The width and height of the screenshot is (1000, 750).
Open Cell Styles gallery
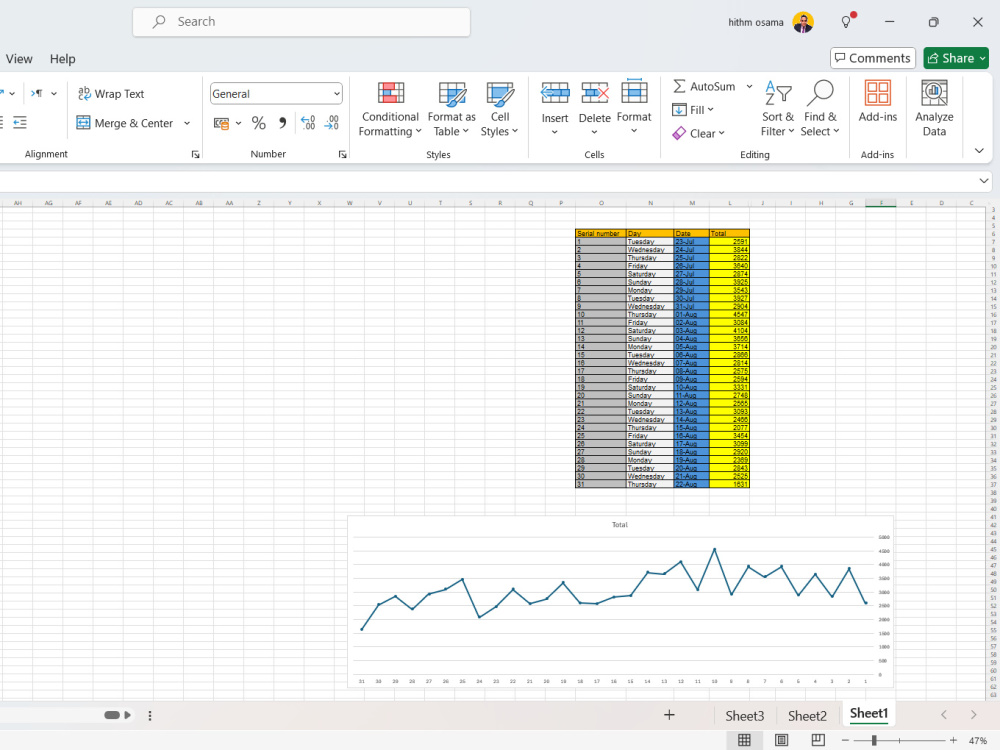point(499,109)
